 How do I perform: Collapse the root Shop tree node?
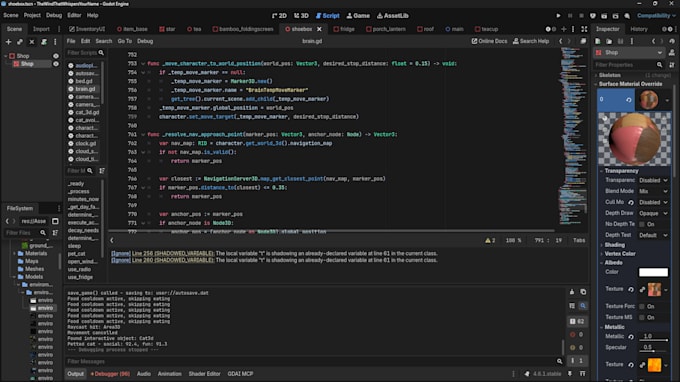(x=6, y=56)
